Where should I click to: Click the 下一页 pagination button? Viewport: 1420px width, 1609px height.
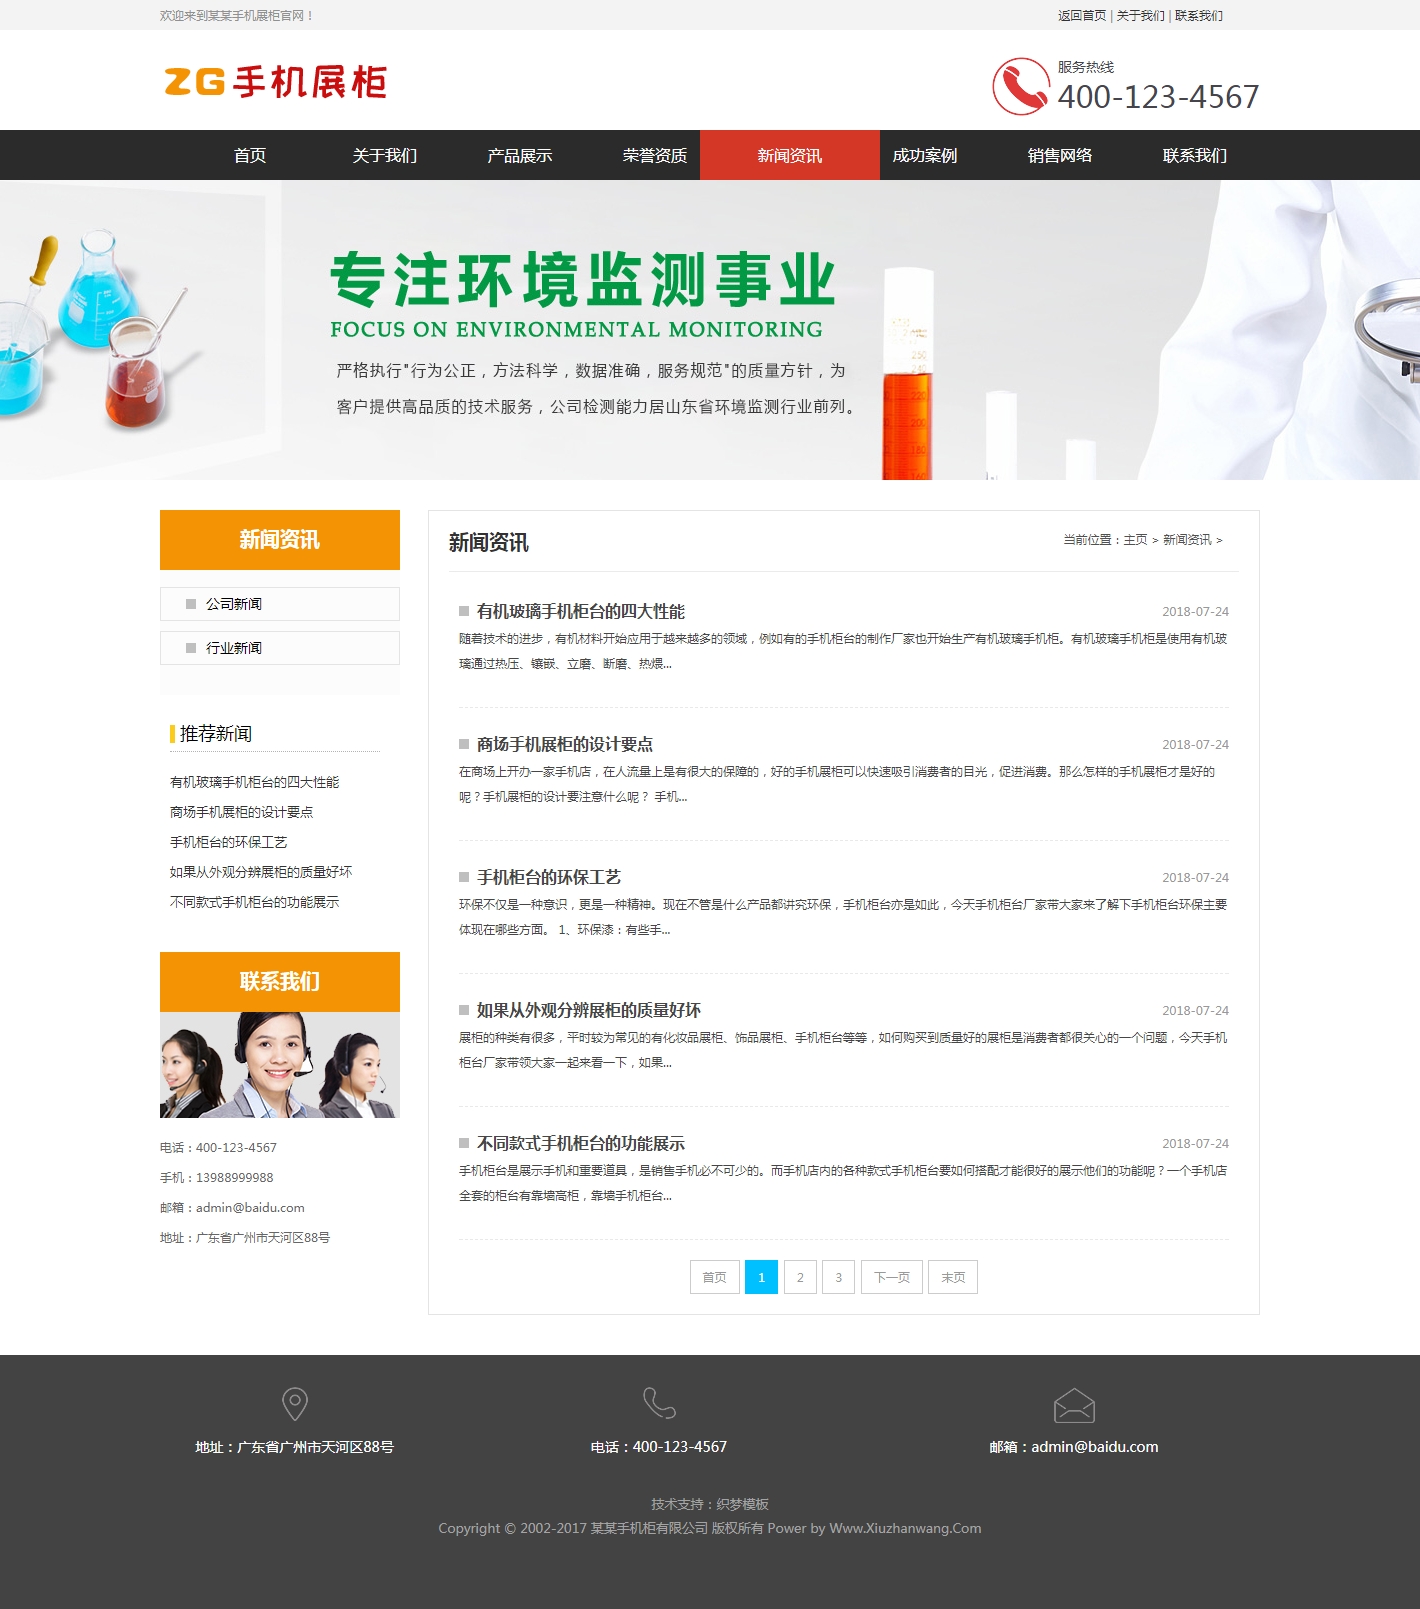tap(891, 1277)
